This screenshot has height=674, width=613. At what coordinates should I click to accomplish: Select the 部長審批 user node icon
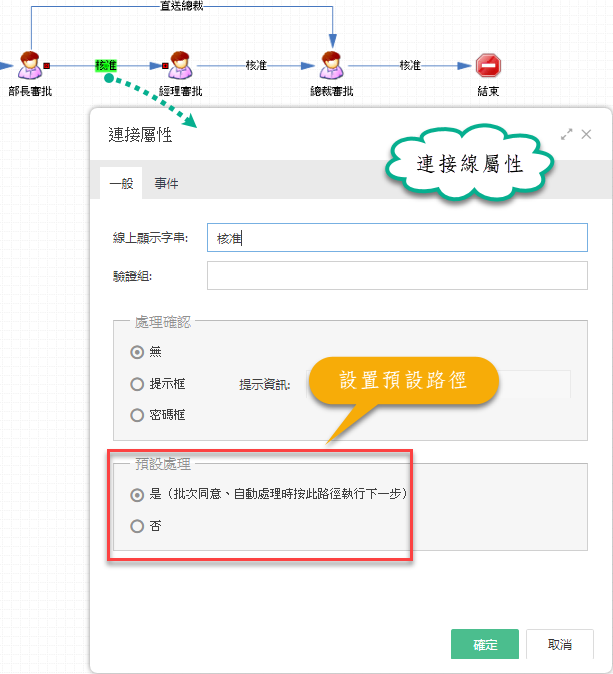tap(30, 65)
